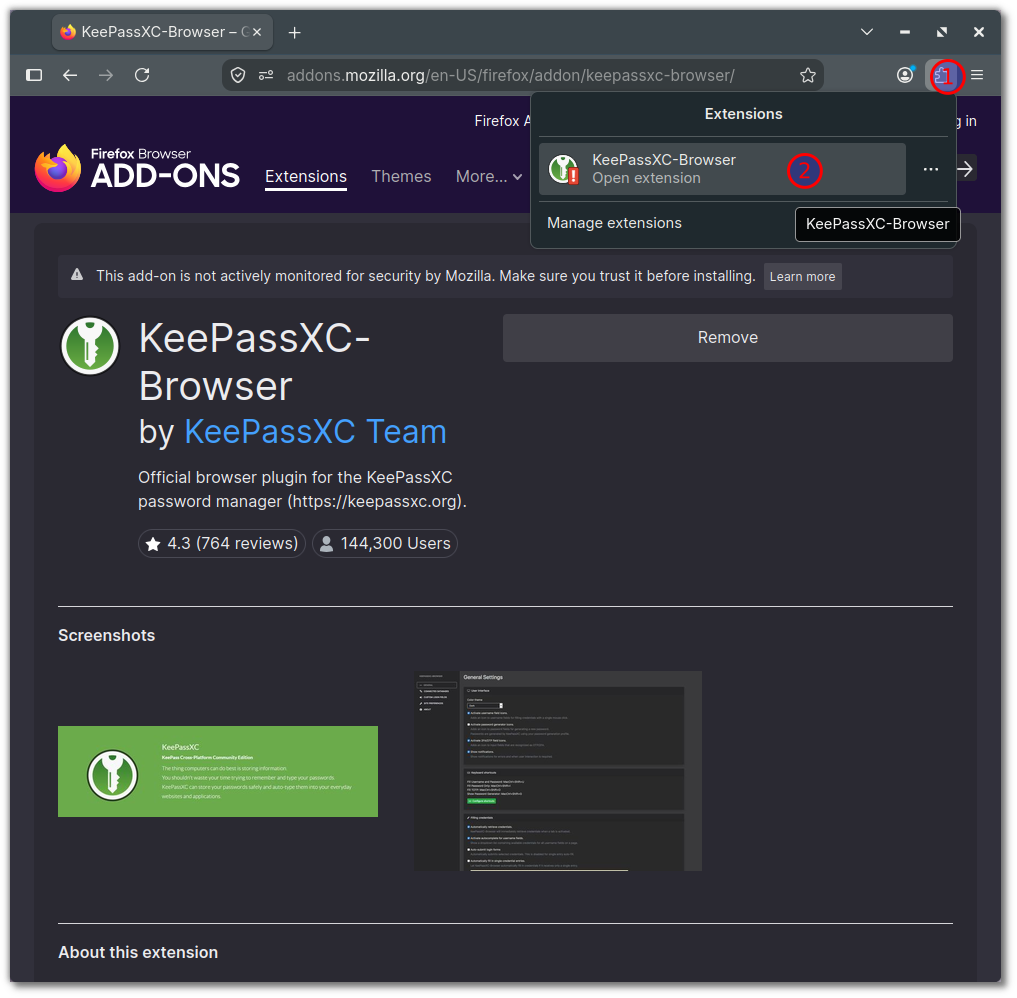The width and height of the screenshot is (1017, 998).
Task: Bookmark this page with star icon
Action: click(x=808, y=75)
